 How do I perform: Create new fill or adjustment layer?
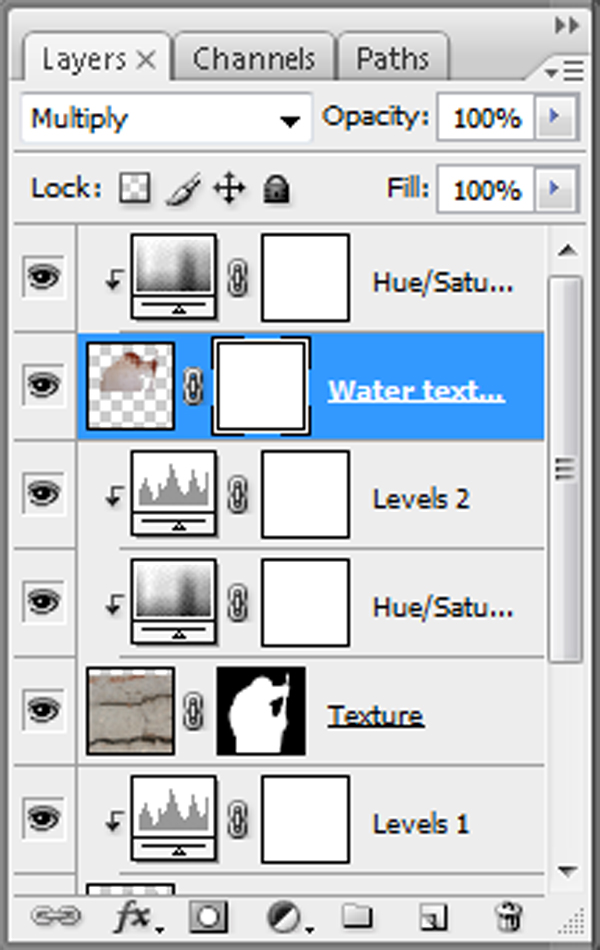click(284, 915)
